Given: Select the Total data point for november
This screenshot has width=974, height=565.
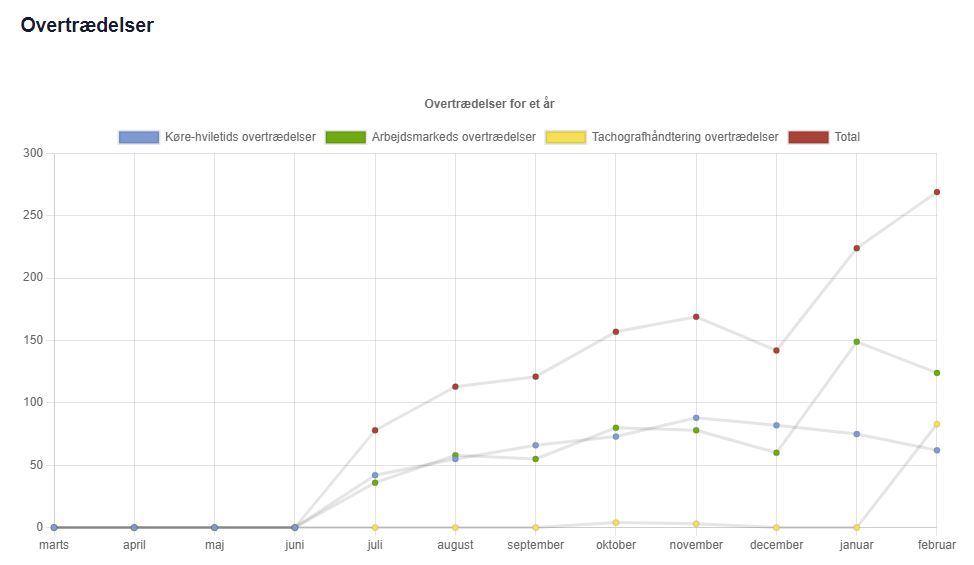Looking at the screenshot, I should click(x=696, y=317).
